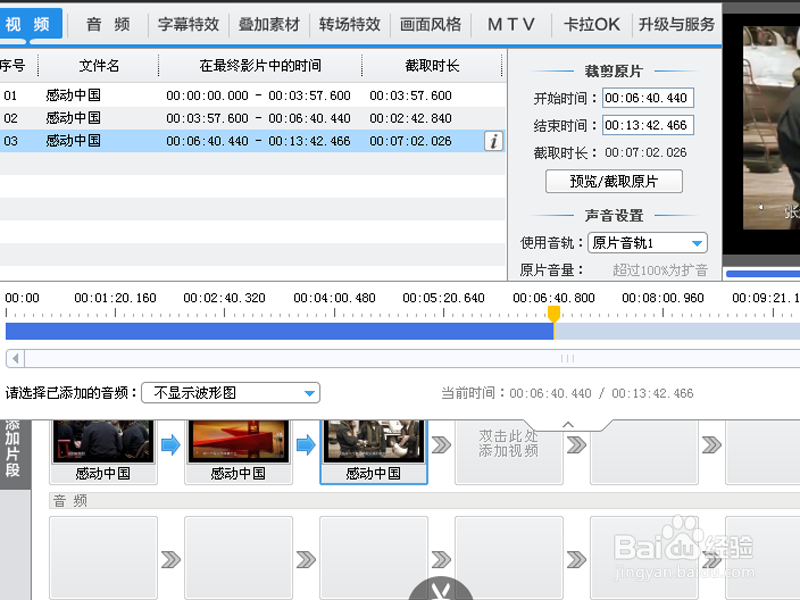Click gray chevron arrow after third clip
This screenshot has width=800, height=600.
click(x=441, y=445)
